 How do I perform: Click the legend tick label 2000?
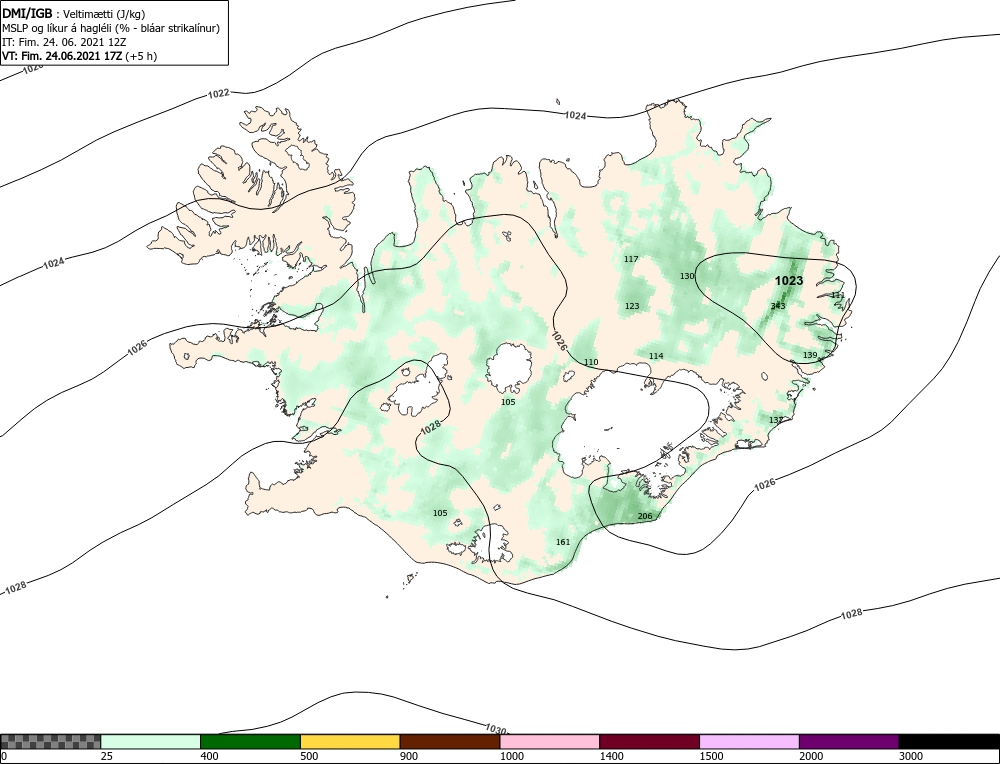coord(811,757)
